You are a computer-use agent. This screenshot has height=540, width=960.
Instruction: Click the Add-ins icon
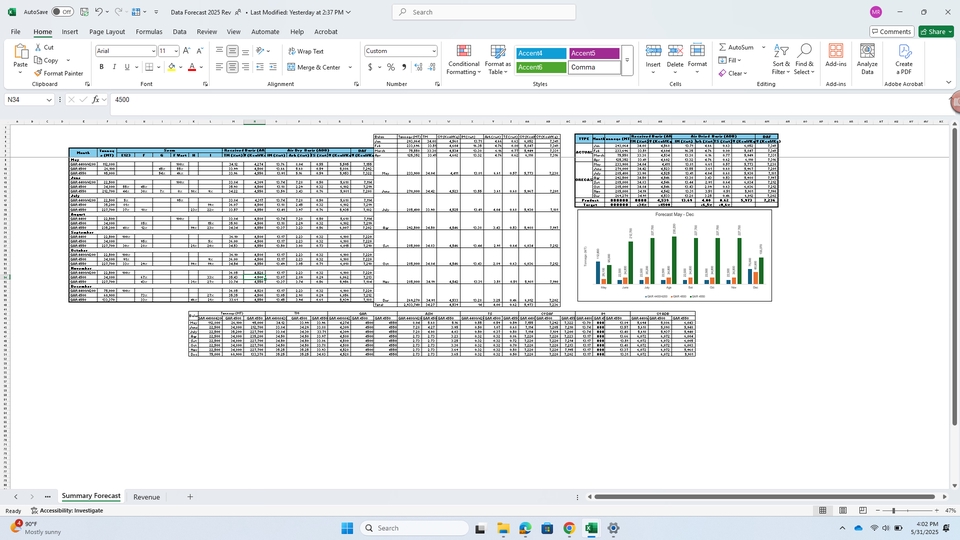836,51
